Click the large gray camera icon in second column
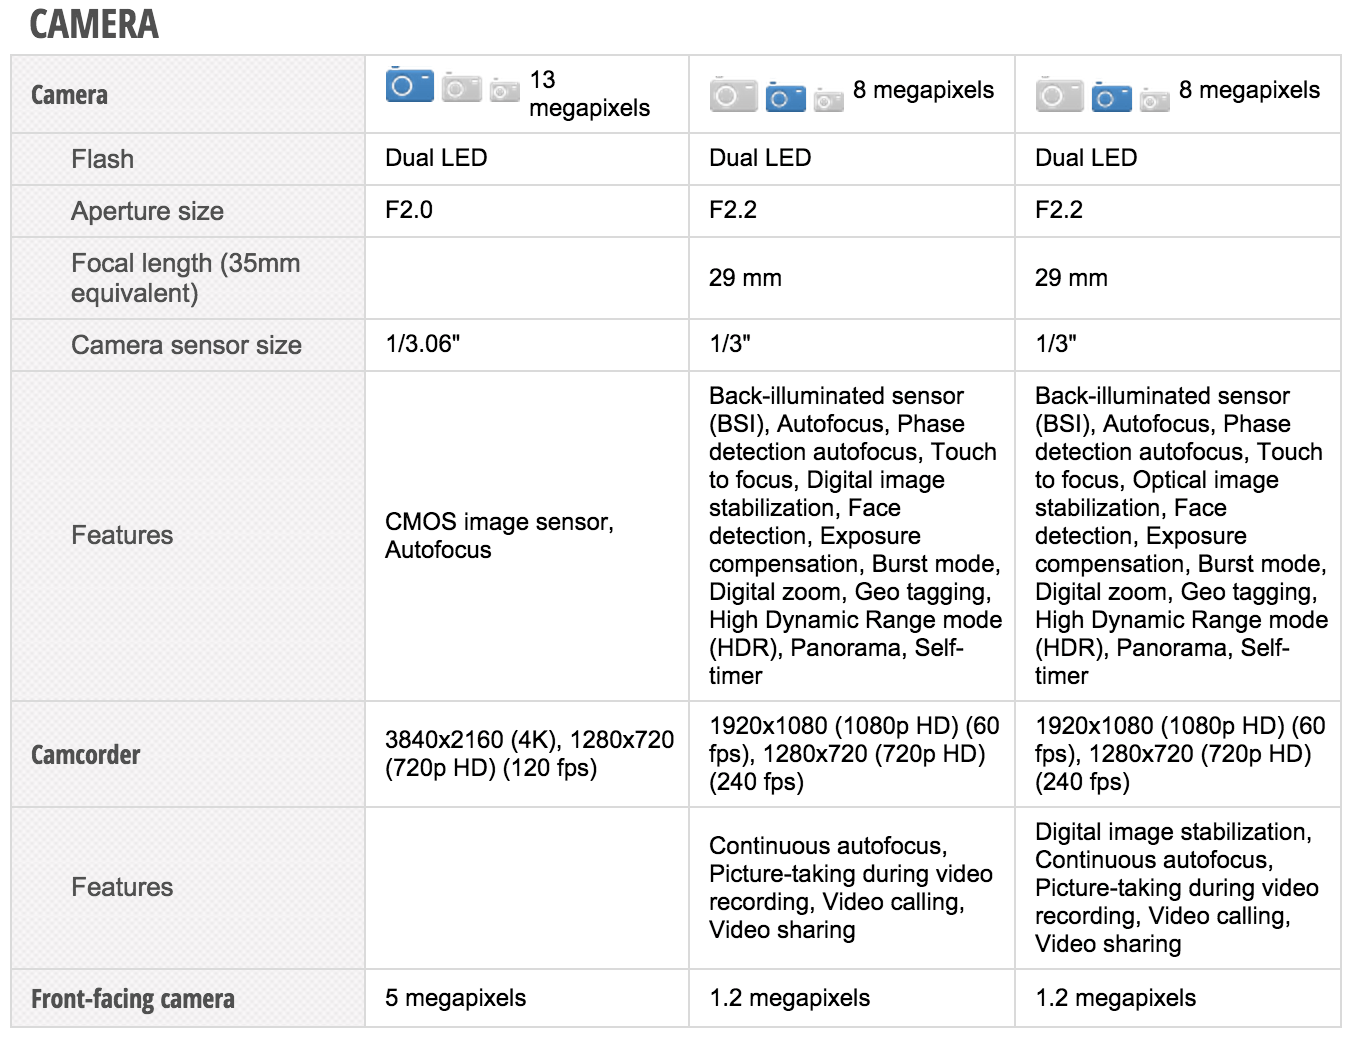Image resolution: width=1350 pixels, height=1038 pixels. 734,95
